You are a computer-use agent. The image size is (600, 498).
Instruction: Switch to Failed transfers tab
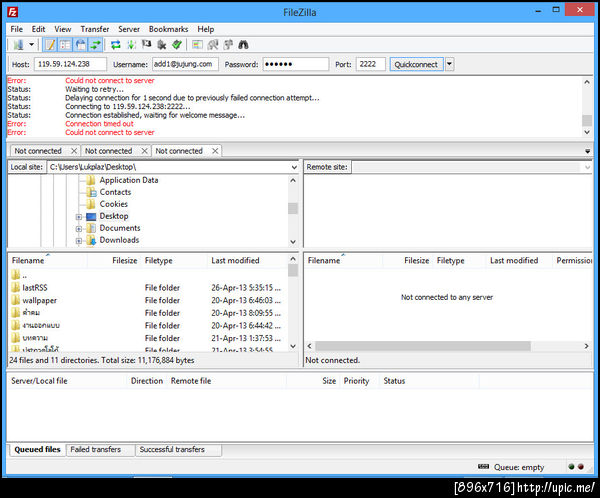[96, 449]
